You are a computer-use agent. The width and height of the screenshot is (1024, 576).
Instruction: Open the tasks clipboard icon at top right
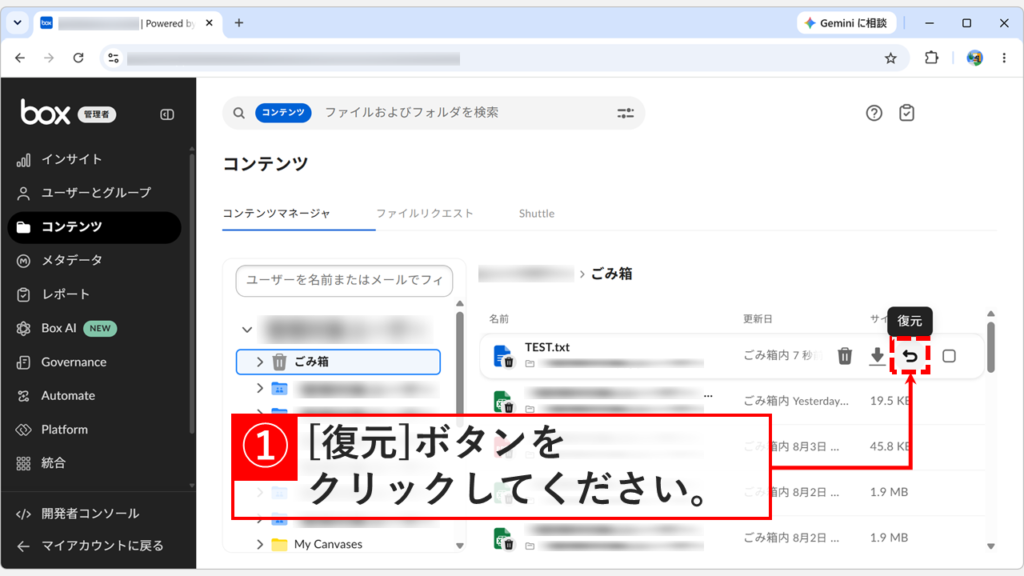coord(906,113)
